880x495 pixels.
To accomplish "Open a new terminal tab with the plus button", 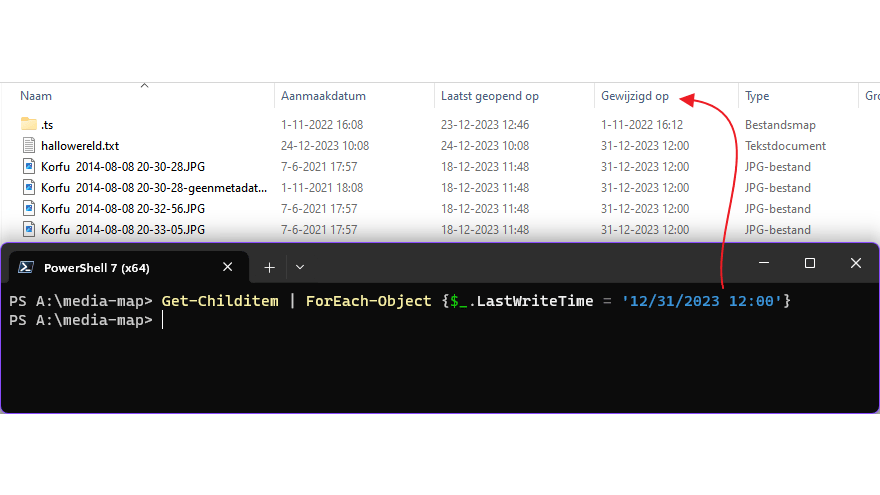I will (x=269, y=267).
